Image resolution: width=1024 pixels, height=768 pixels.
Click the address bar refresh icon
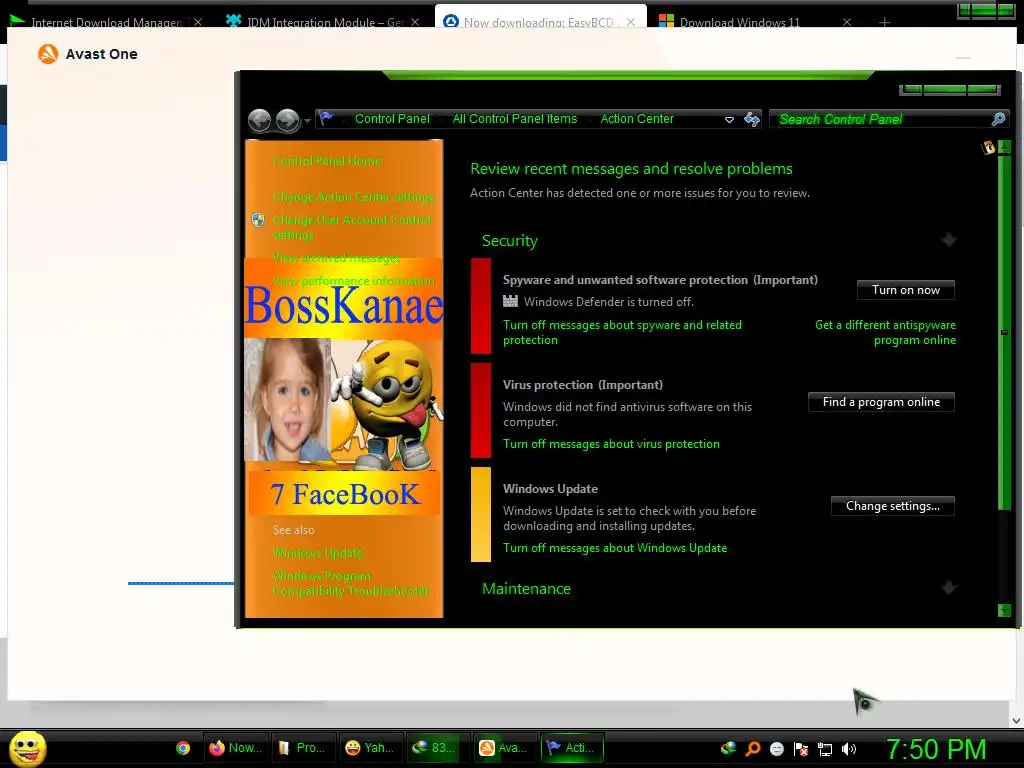coord(752,119)
